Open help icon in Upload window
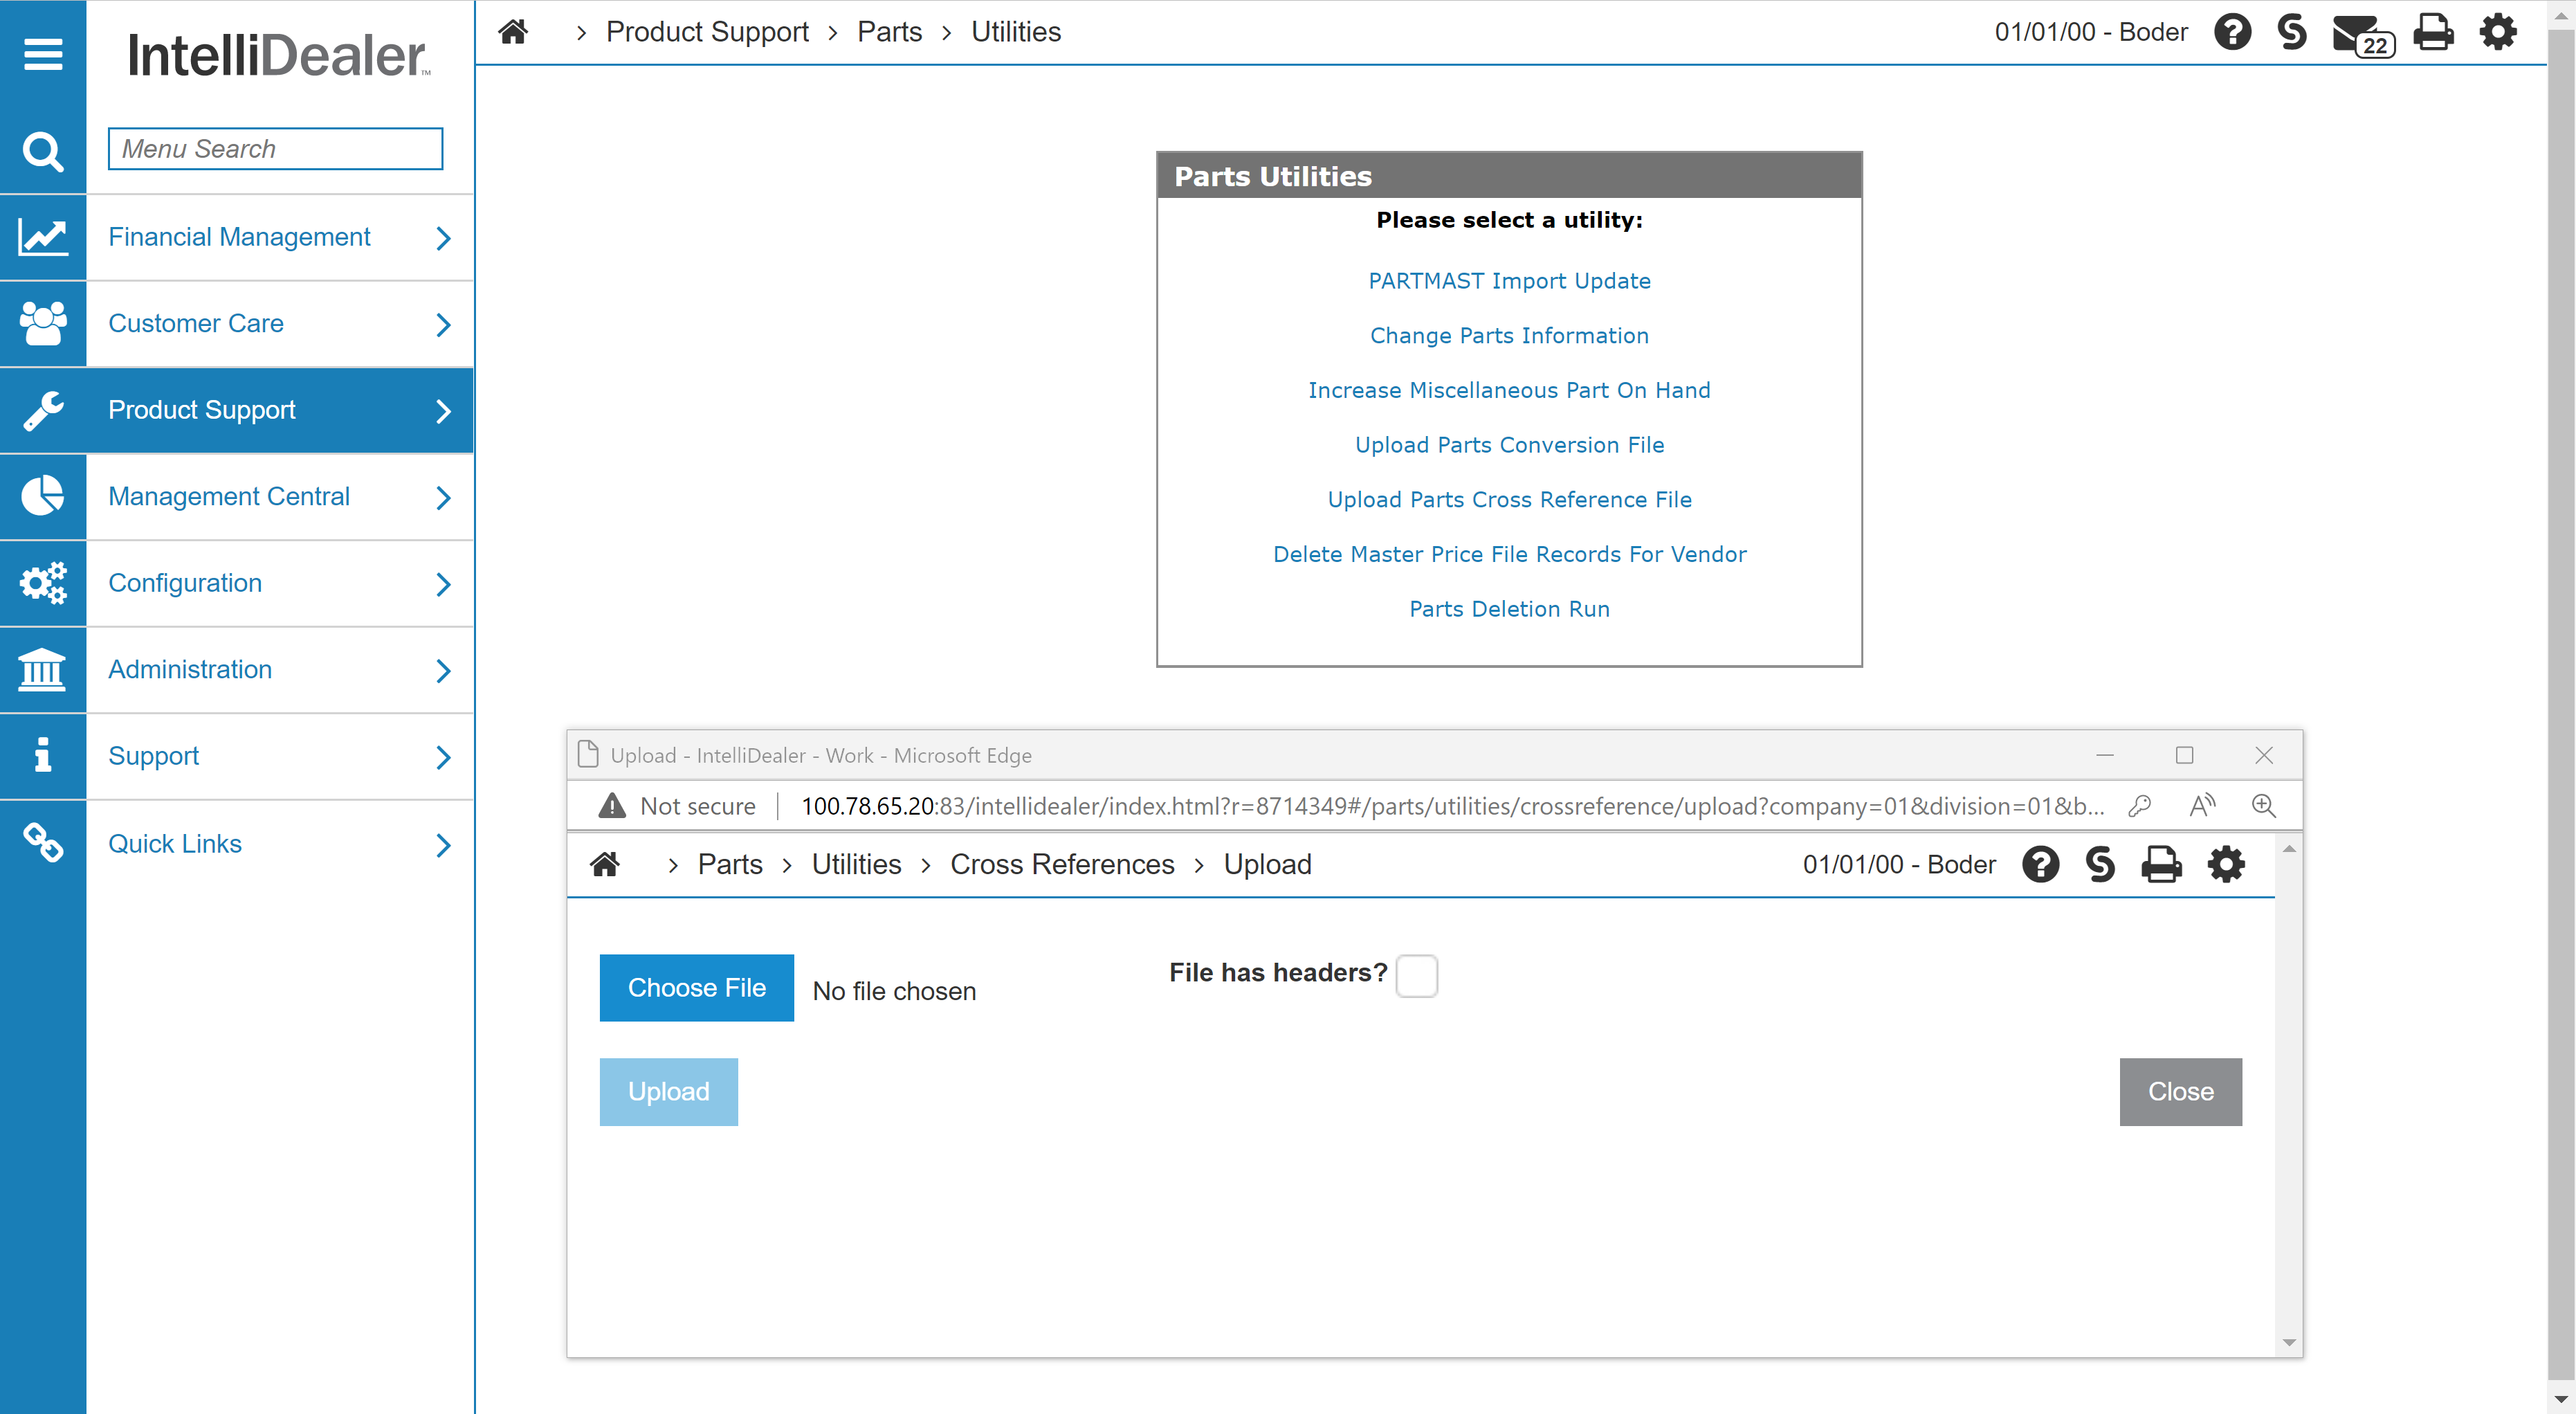 (2040, 864)
